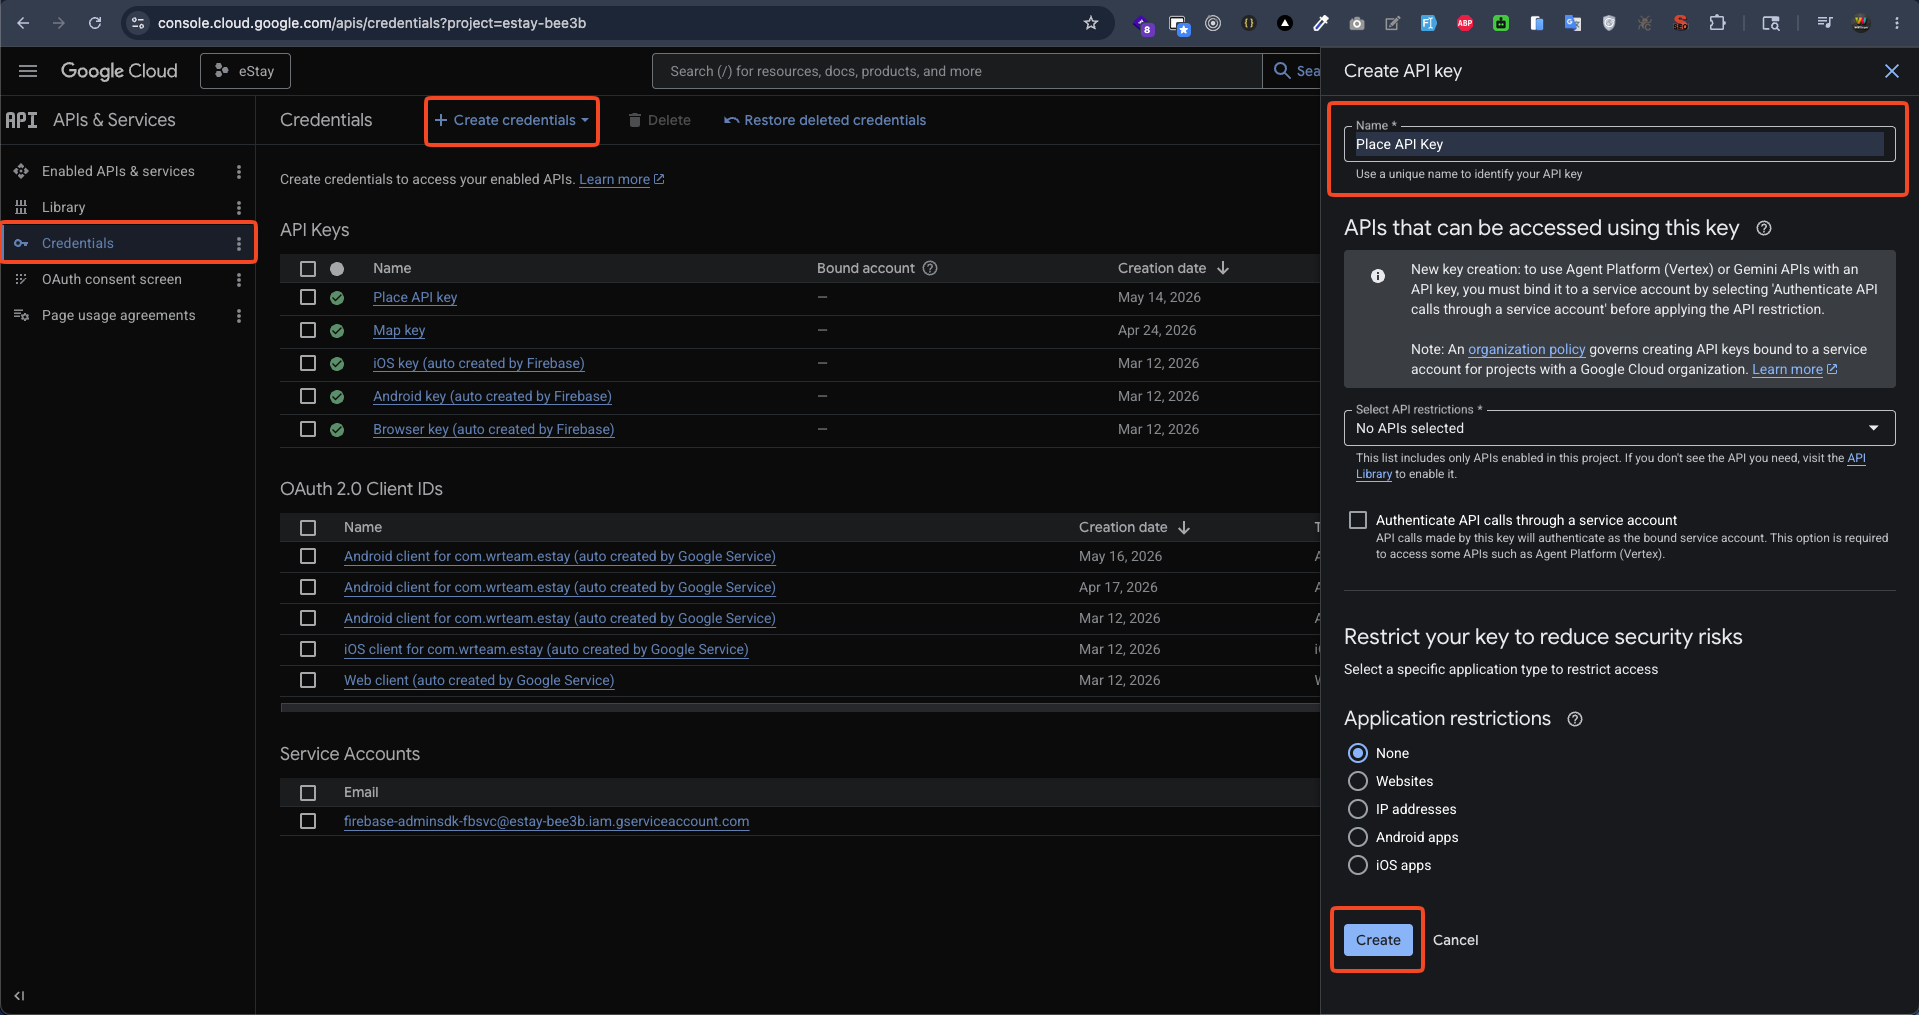Click the Cancel button
This screenshot has height=1015, width=1919.
coord(1455,940)
